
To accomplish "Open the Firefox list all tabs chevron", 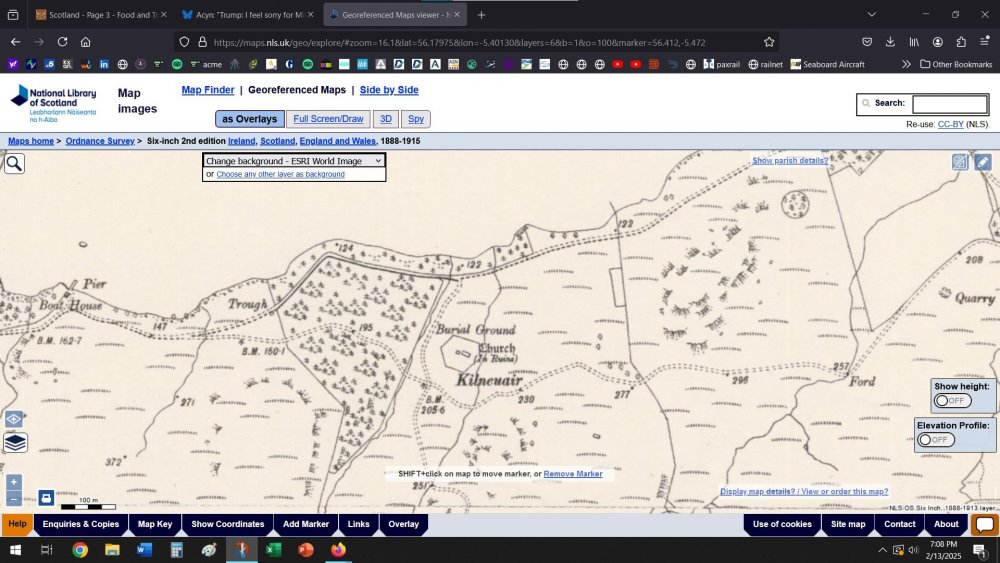I will (x=871, y=14).
